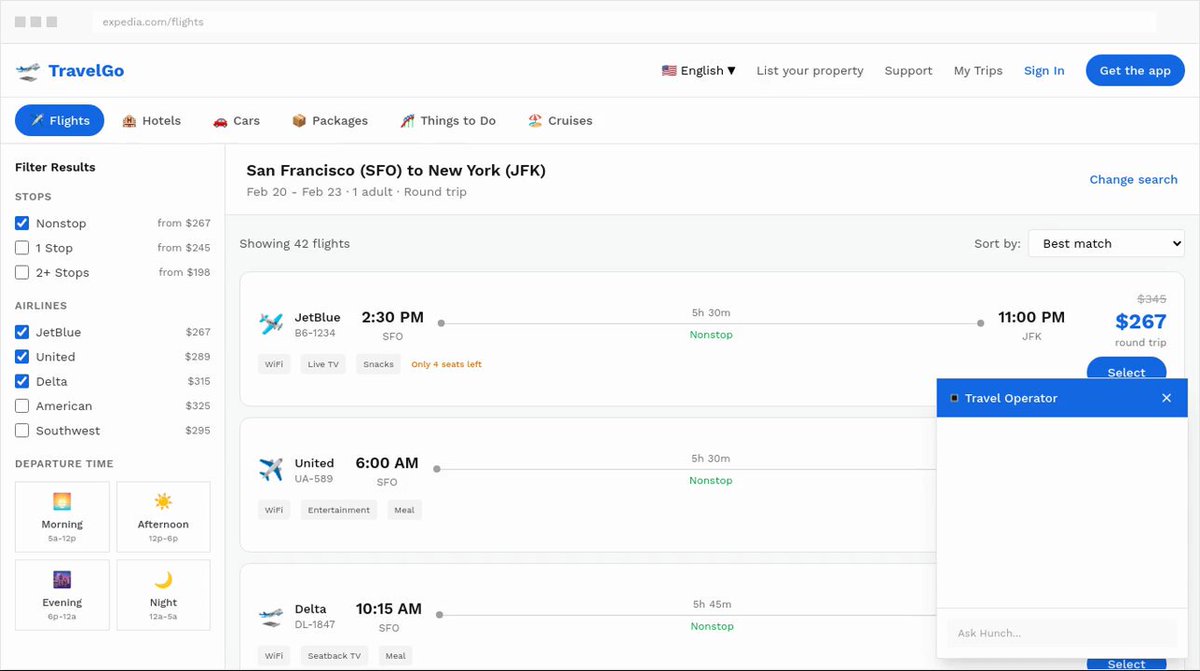Click the Get the app button

(x=1135, y=71)
